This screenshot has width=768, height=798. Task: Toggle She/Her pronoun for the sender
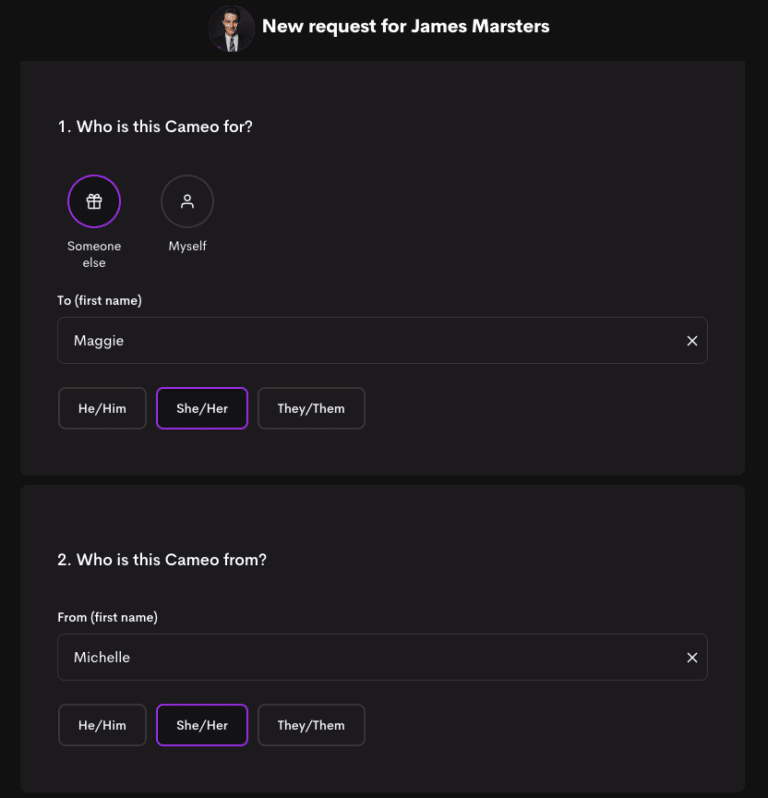click(x=202, y=726)
